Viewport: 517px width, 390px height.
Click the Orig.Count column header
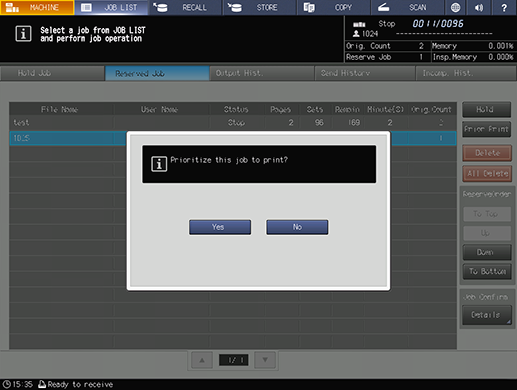(431, 109)
